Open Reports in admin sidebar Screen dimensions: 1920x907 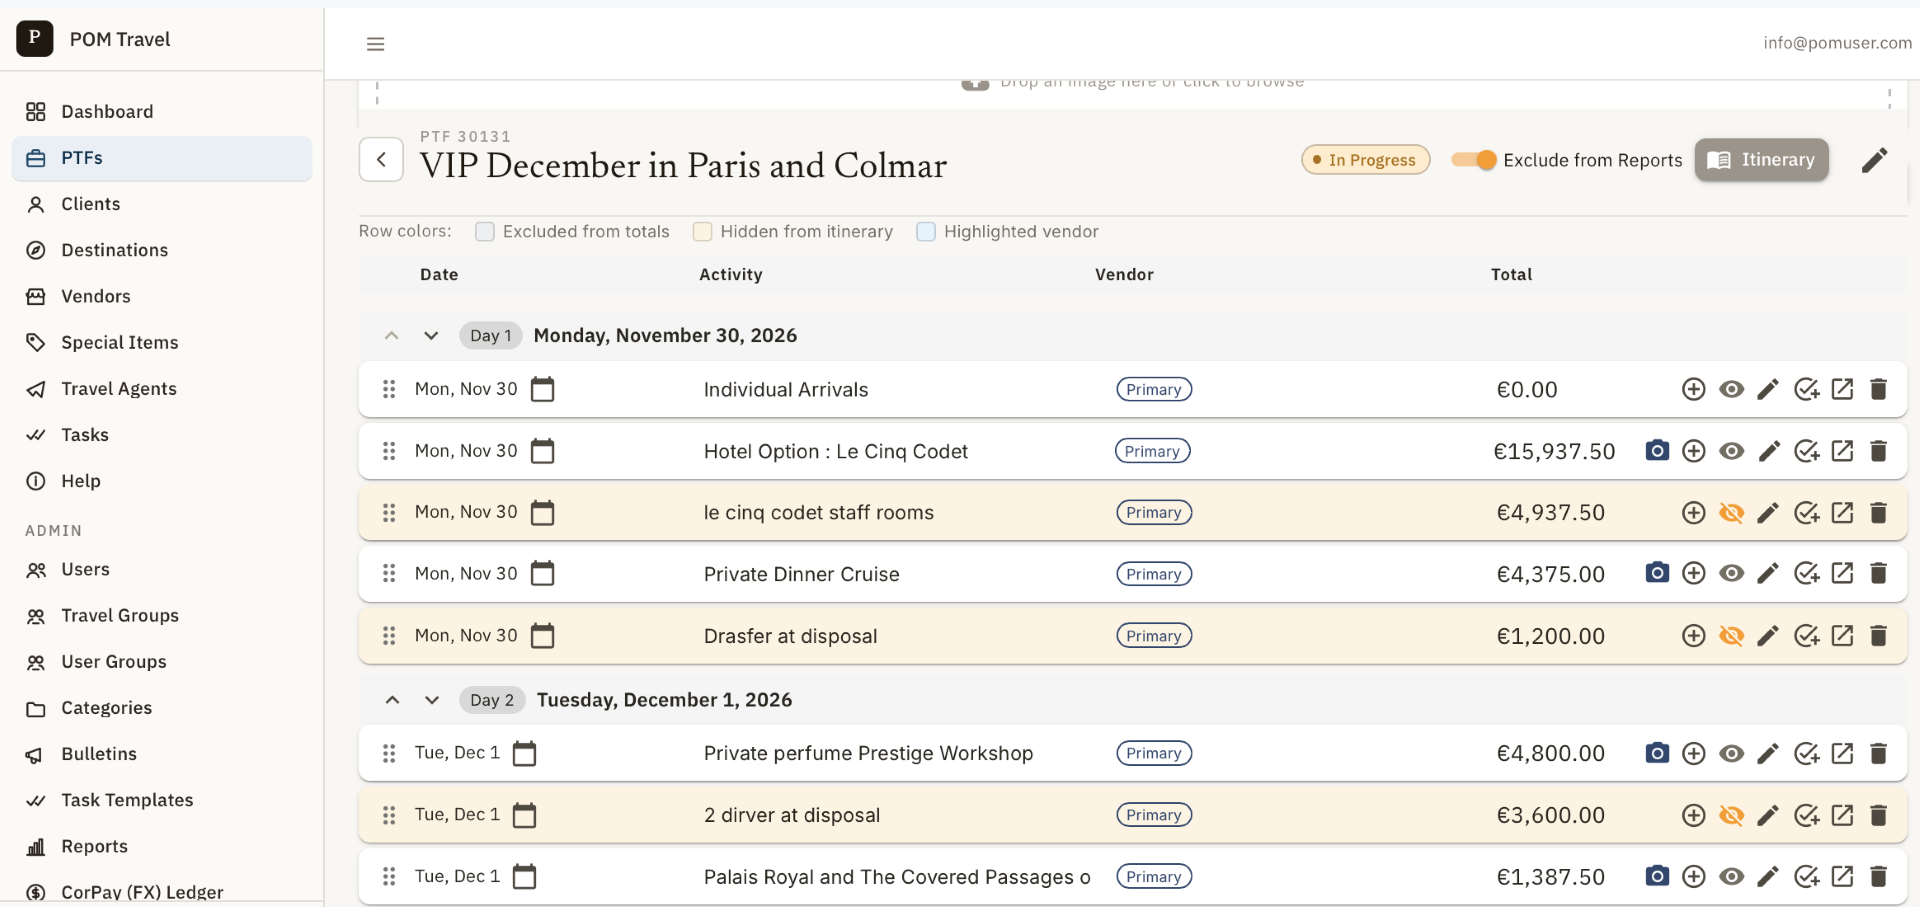click(162, 846)
